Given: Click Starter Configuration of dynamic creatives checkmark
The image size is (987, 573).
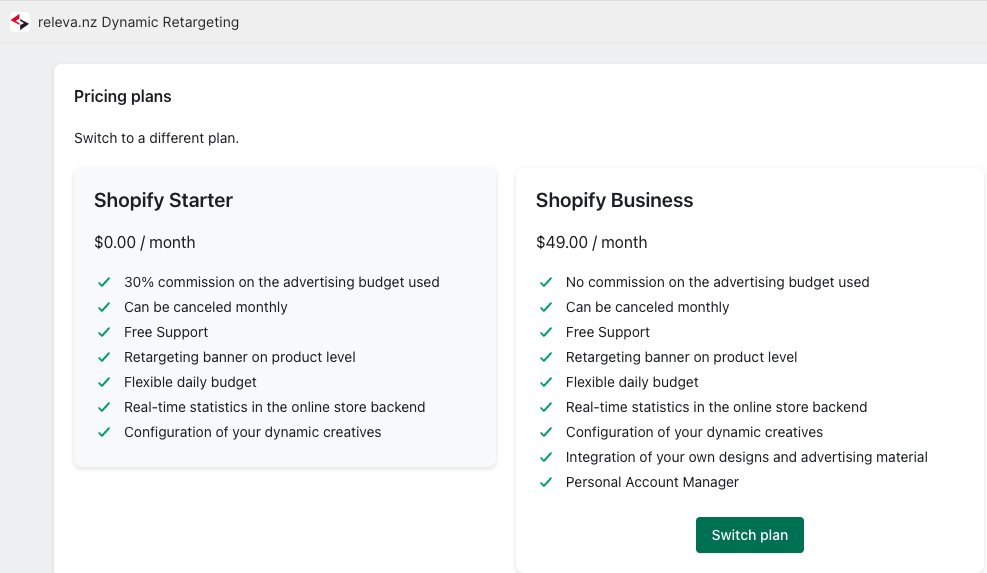Looking at the screenshot, I should point(104,432).
